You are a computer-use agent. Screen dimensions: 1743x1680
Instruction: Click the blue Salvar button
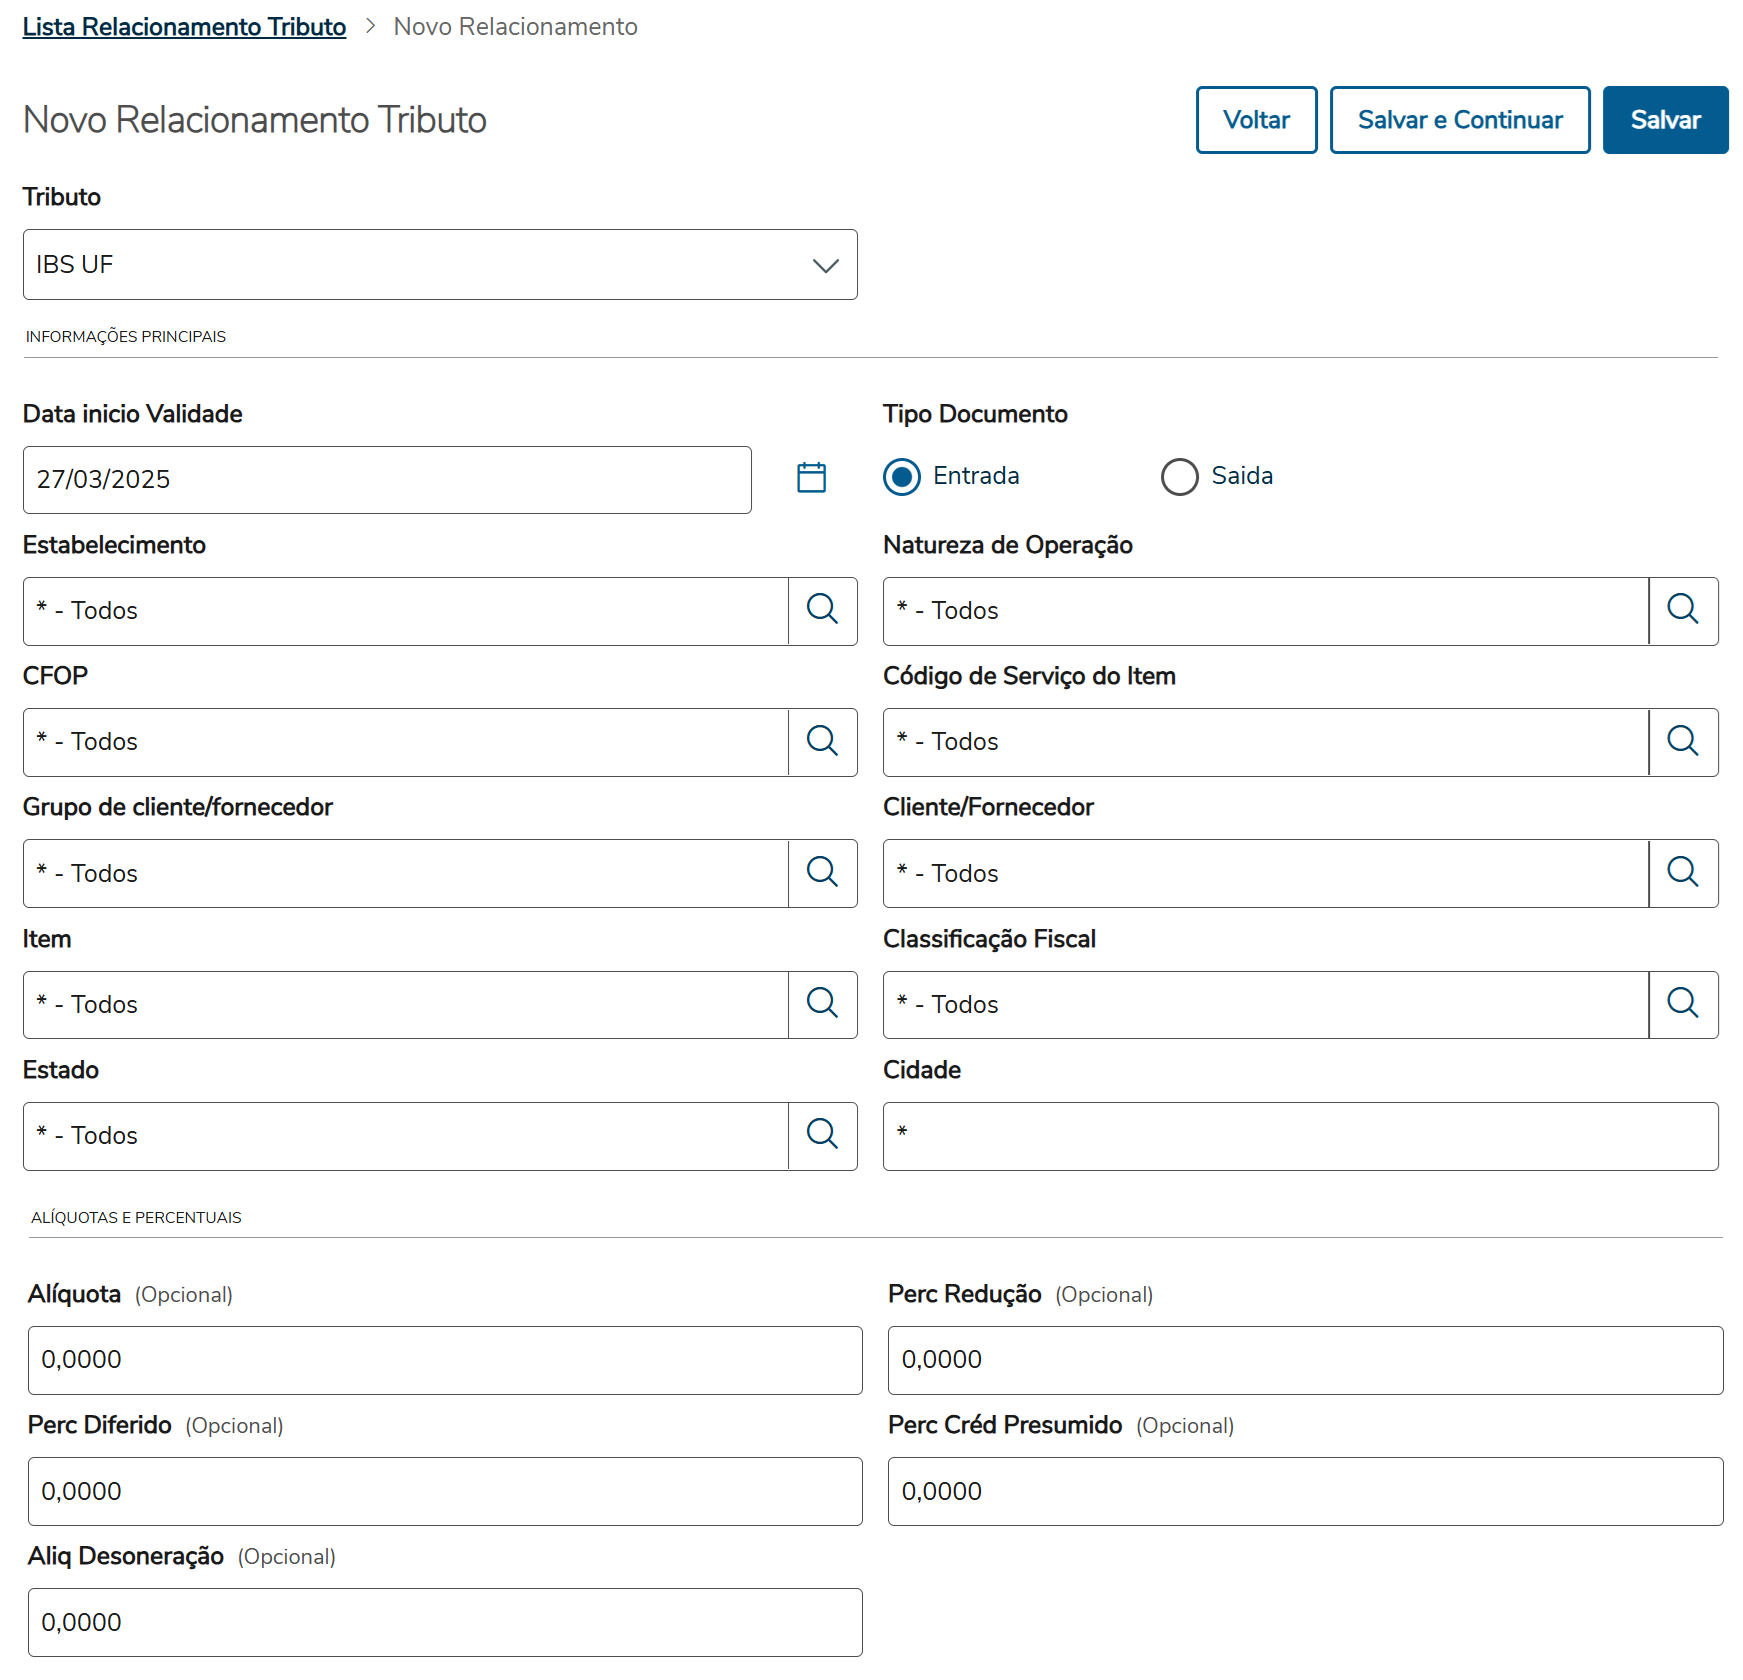(x=1665, y=120)
